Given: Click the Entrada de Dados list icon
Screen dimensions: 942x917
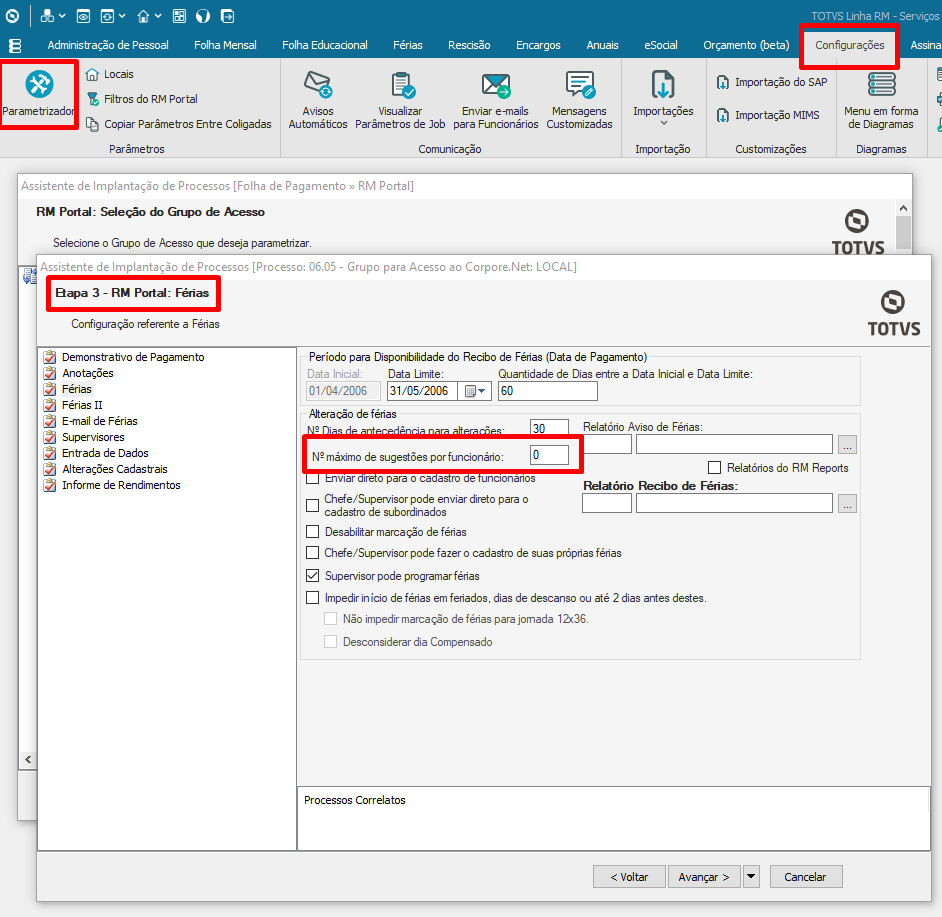Looking at the screenshot, I should tap(50, 453).
